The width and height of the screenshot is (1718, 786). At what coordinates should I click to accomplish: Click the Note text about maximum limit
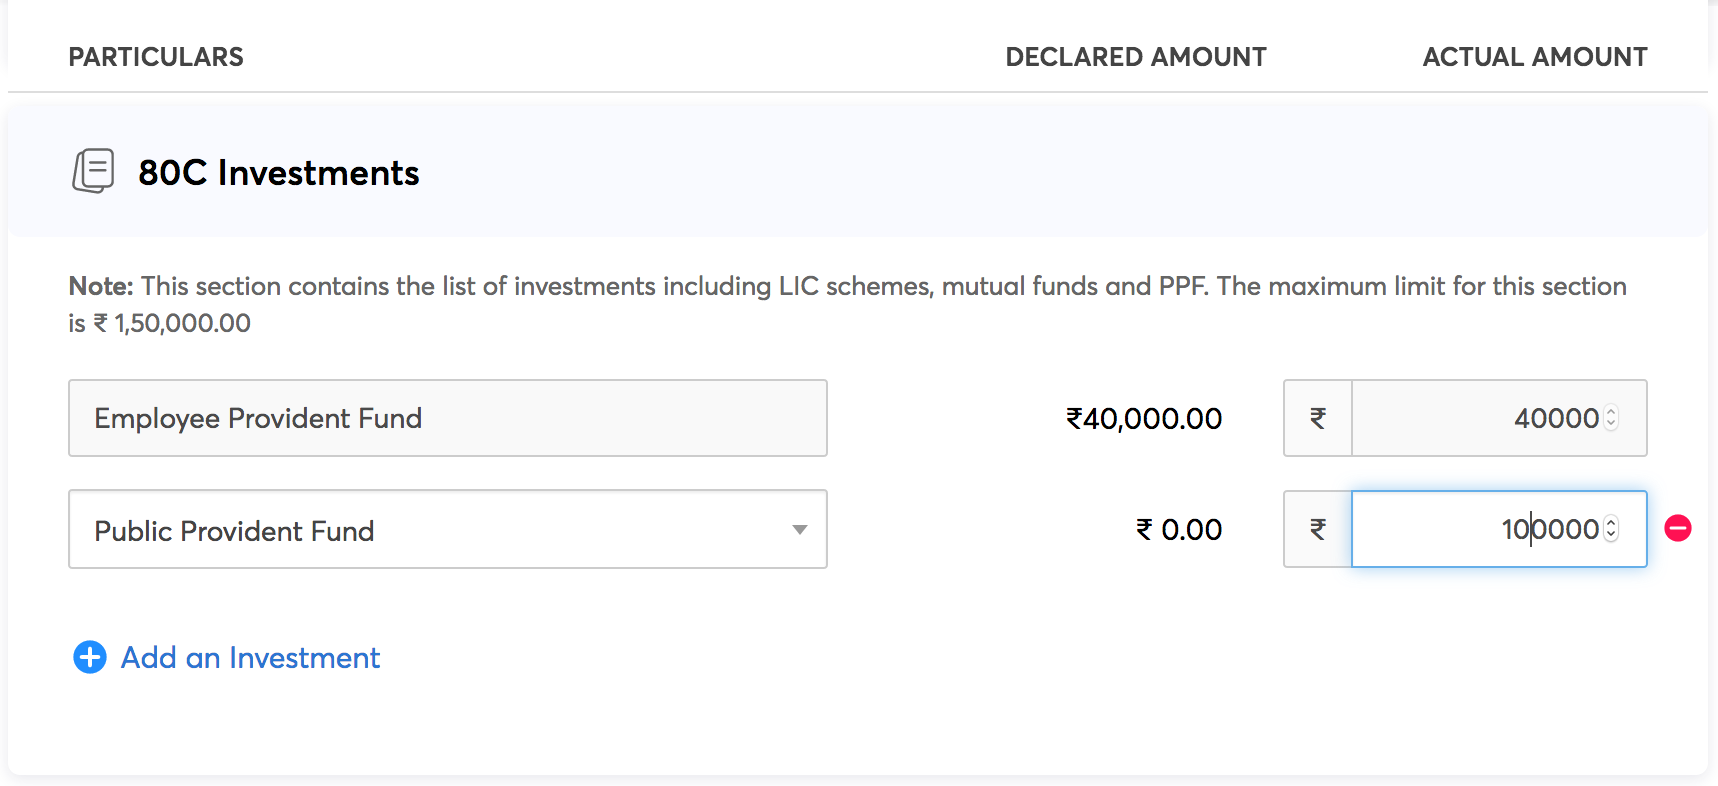click(846, 287)
